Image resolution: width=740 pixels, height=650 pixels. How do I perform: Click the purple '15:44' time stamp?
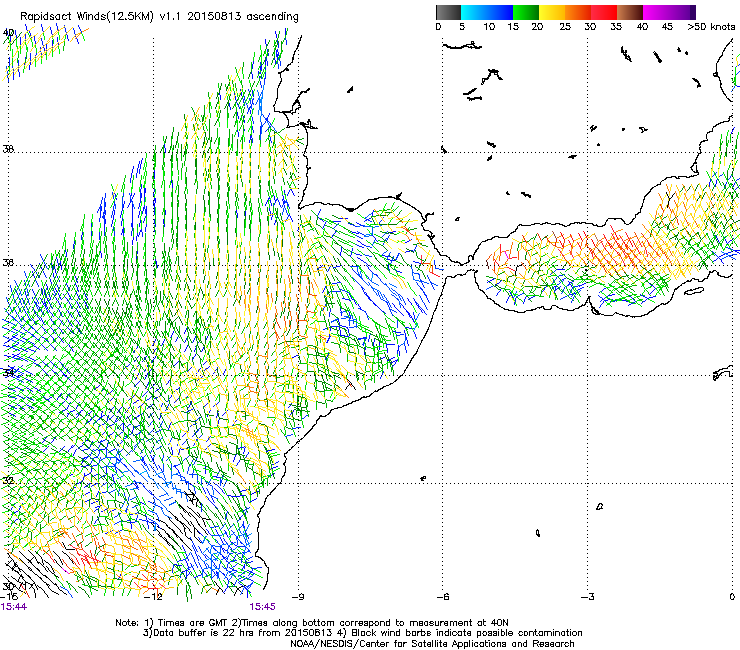[14, 607]
